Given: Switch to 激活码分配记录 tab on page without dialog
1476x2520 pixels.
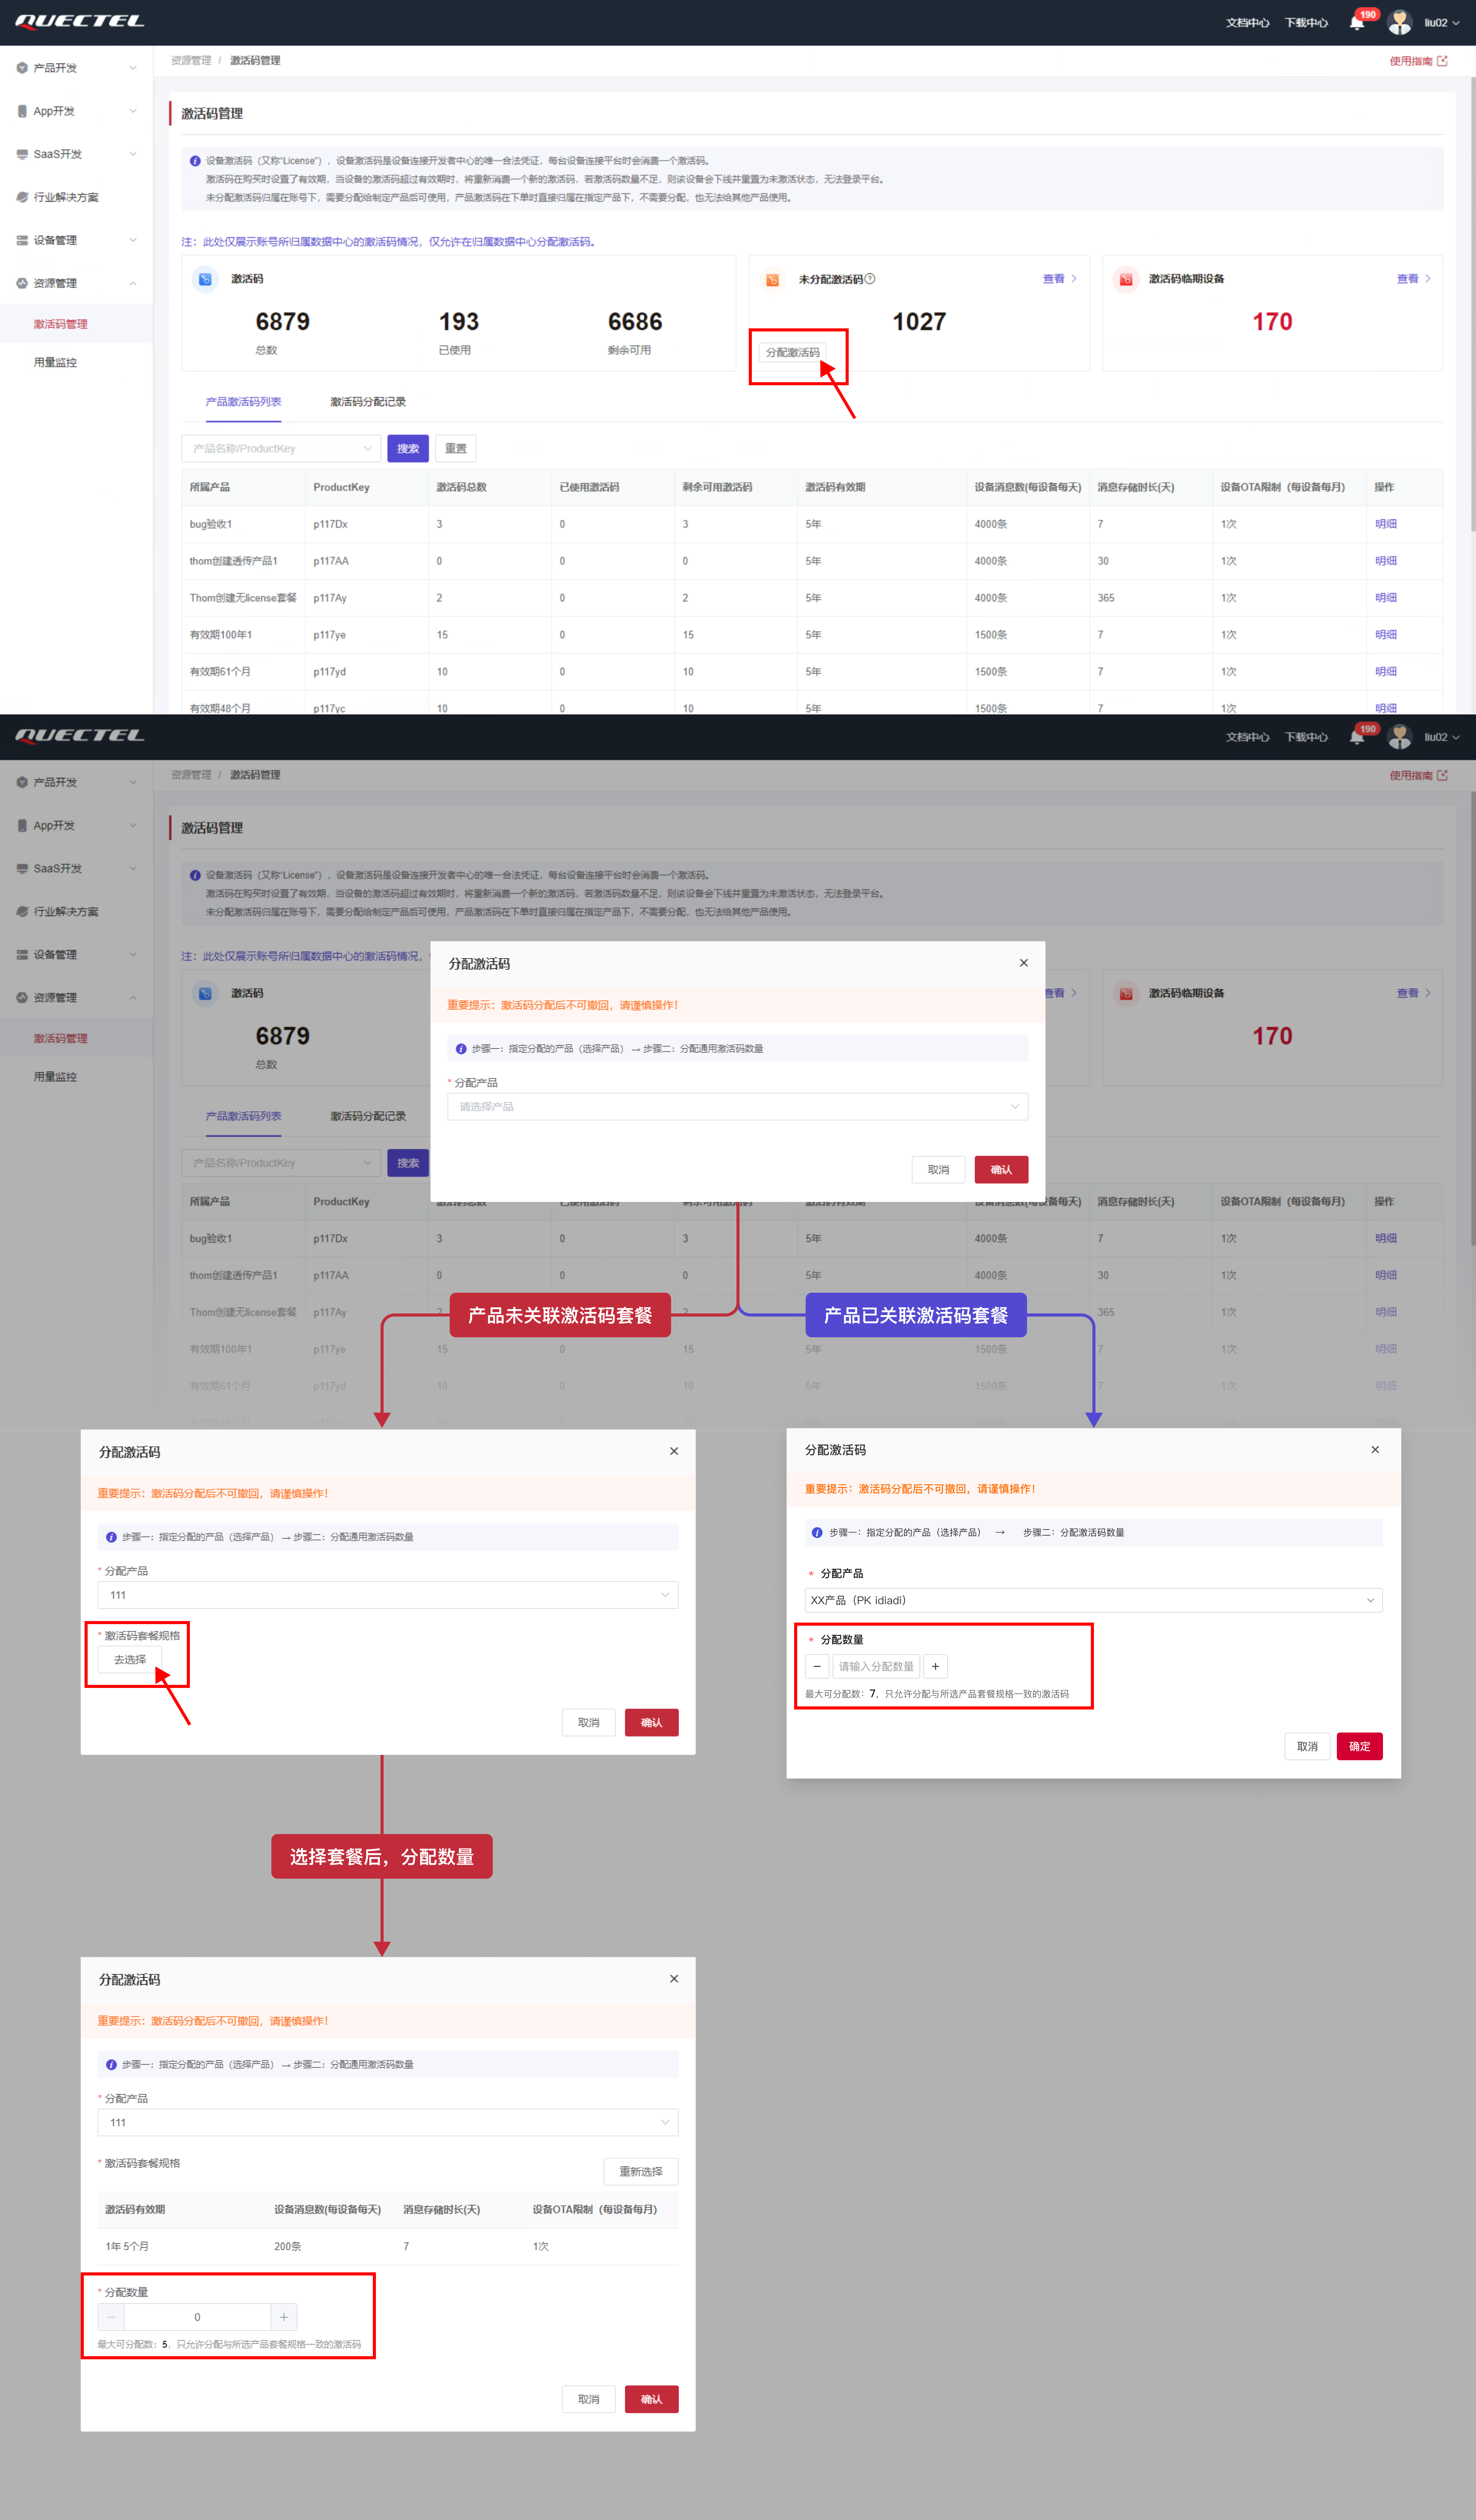Looking at the screenshot, I should (368, 402).
